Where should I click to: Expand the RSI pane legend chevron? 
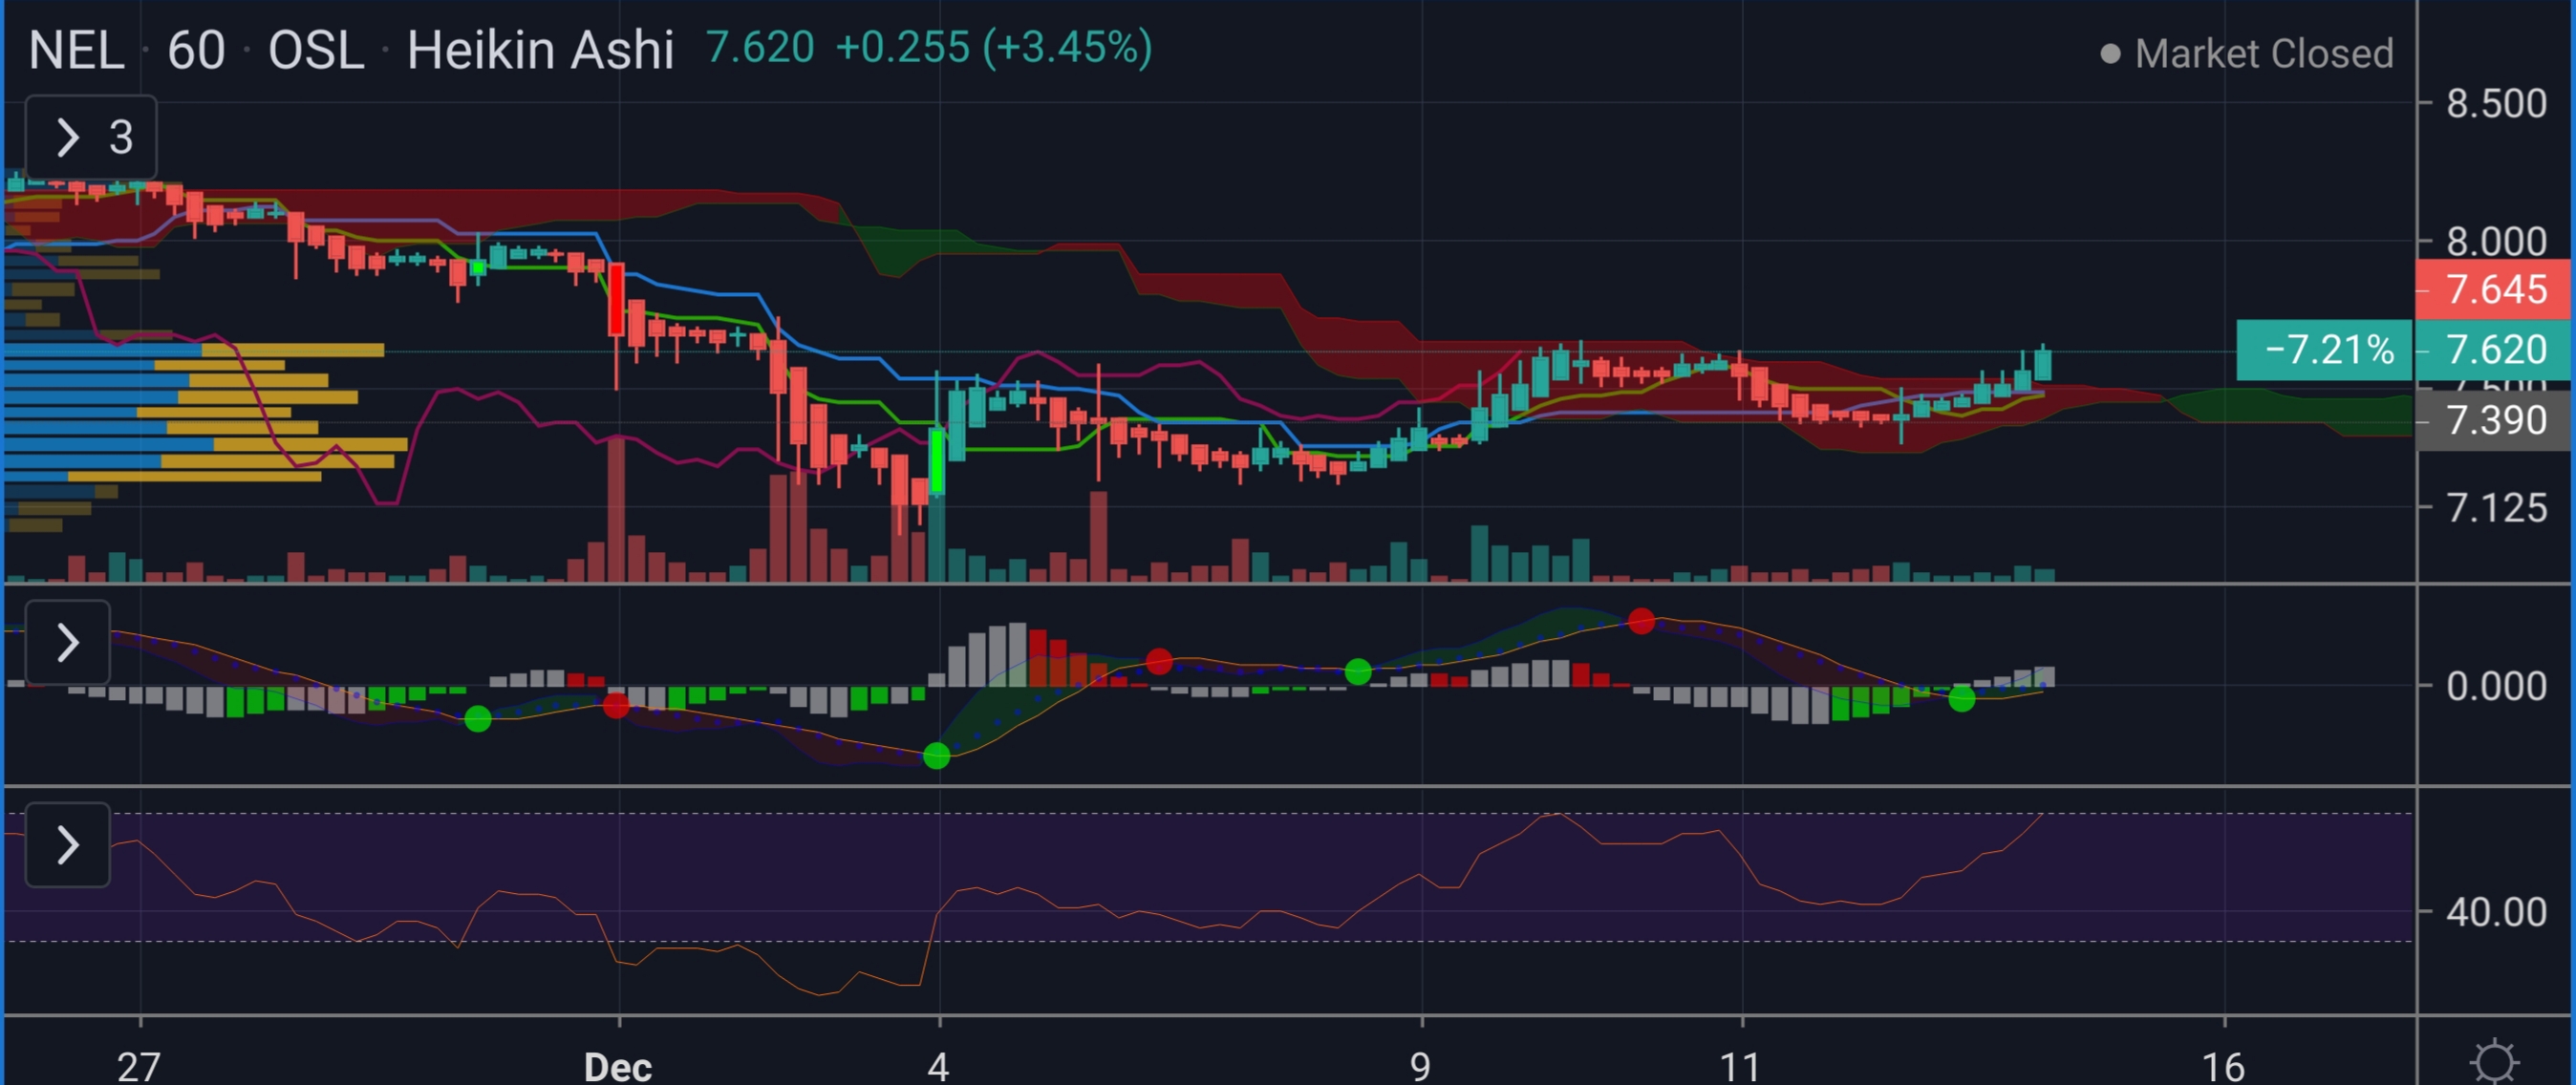67,845
